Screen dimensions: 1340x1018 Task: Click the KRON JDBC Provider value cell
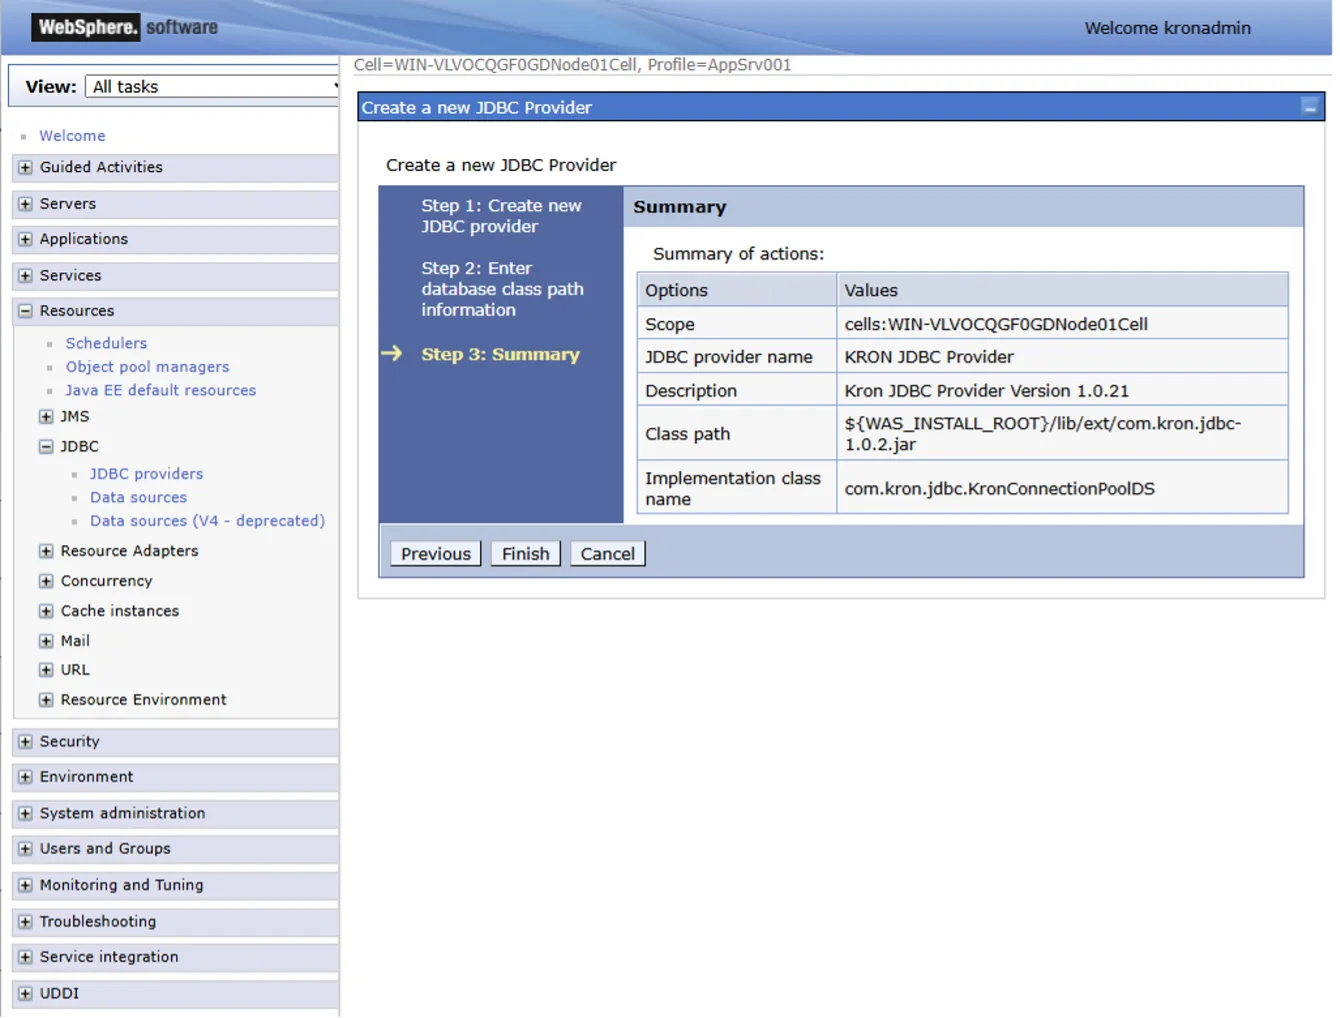pos(1062,357)
